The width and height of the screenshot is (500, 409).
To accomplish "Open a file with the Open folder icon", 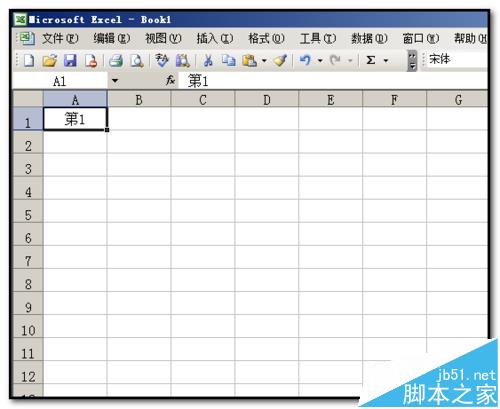I will 50,61.
